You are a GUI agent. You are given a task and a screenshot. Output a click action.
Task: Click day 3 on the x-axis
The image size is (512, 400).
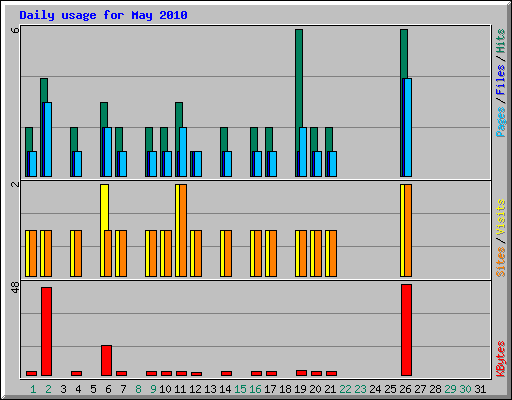[x=63, y=389]
